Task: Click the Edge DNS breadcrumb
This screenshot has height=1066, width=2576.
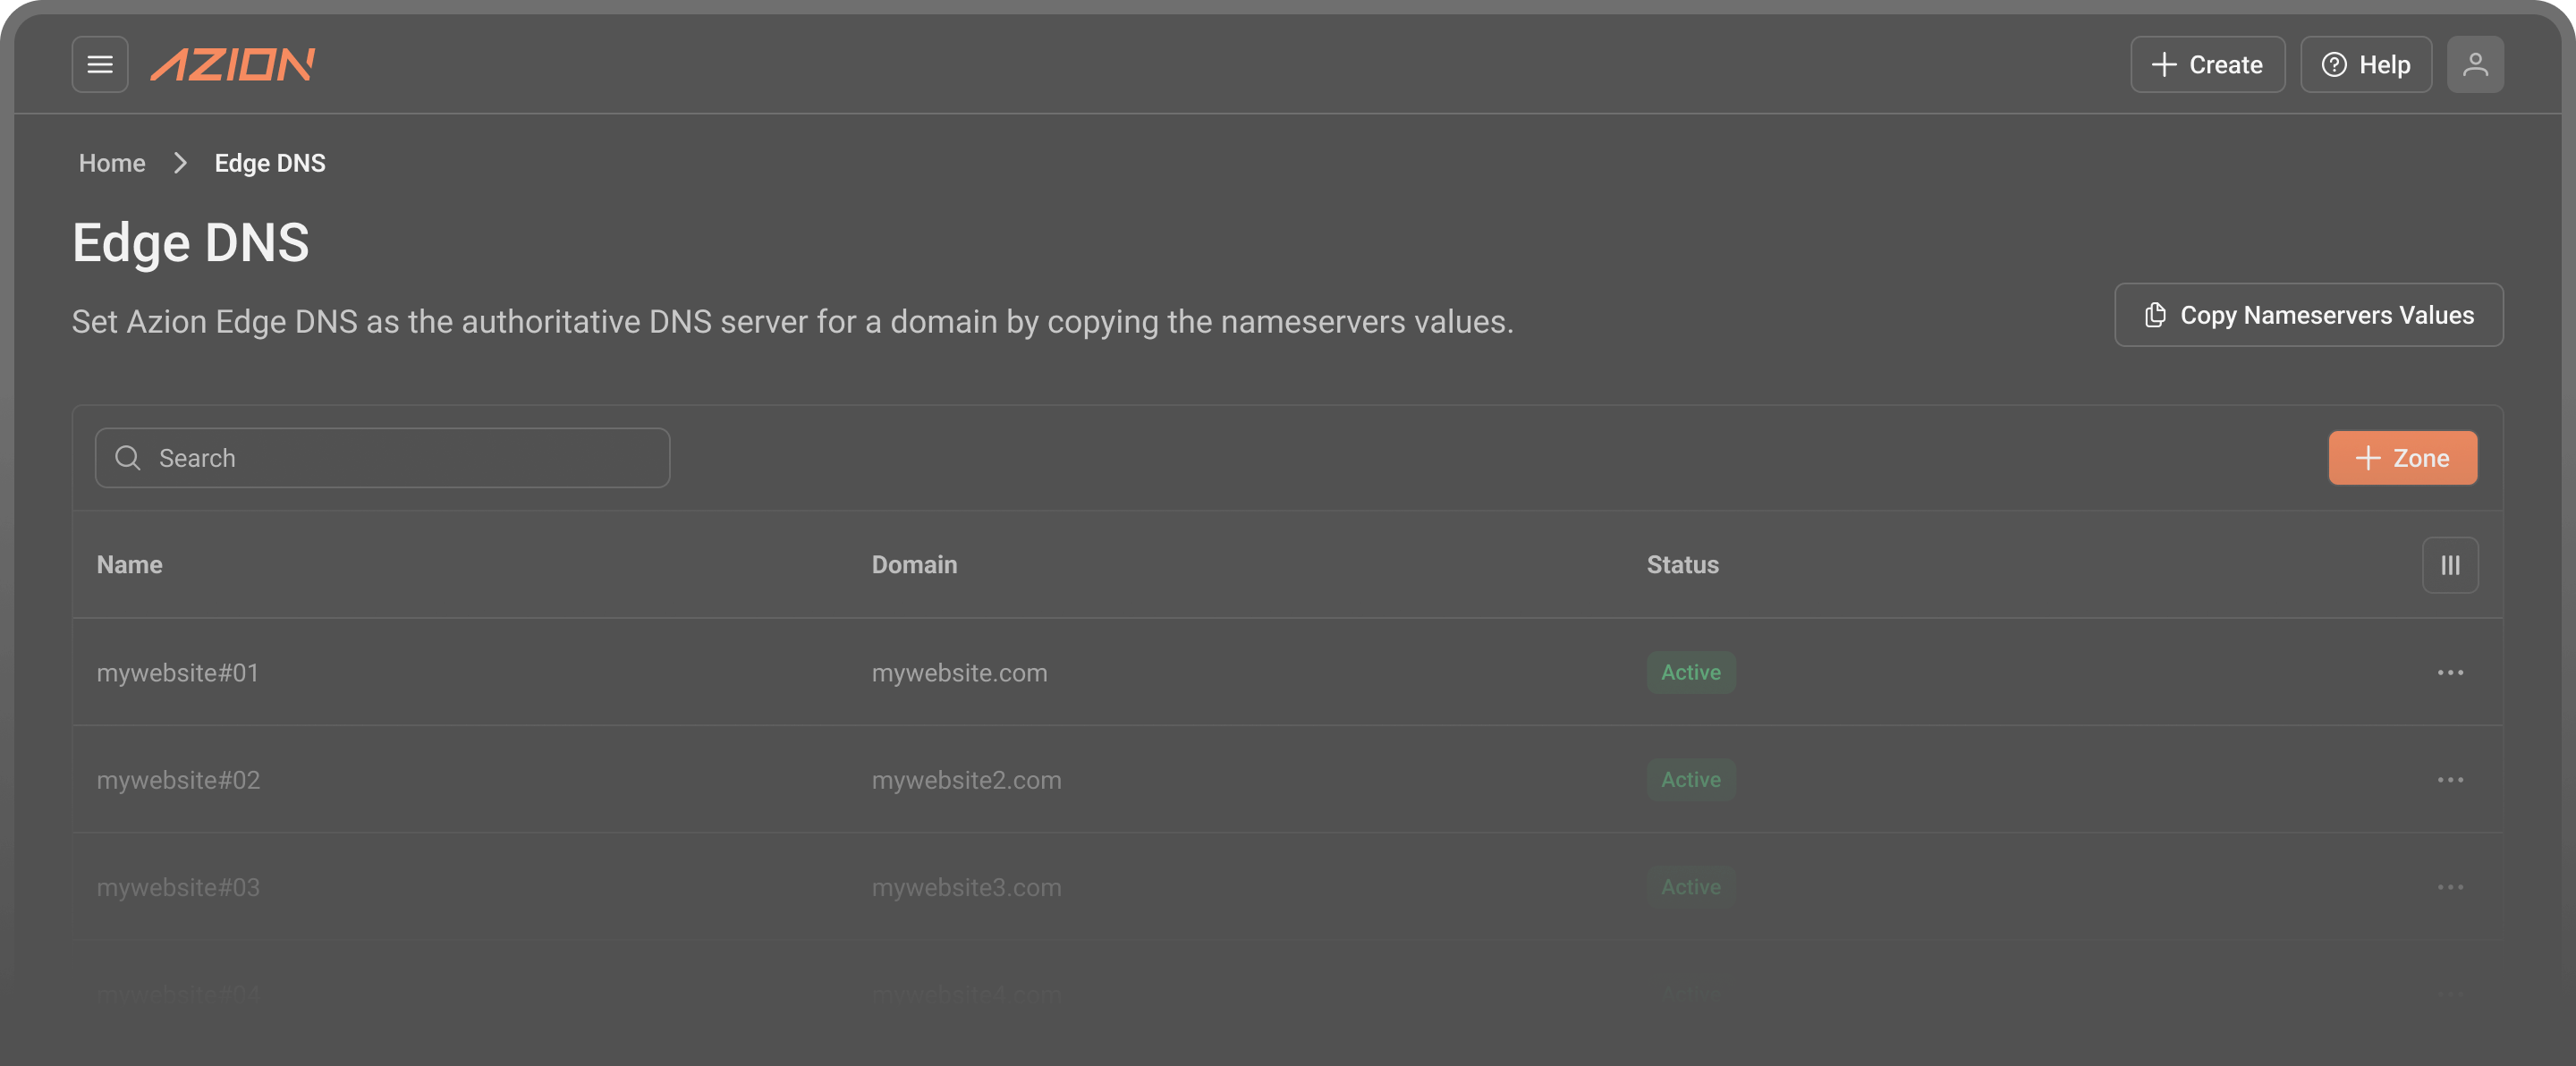Action: (270, 163)
